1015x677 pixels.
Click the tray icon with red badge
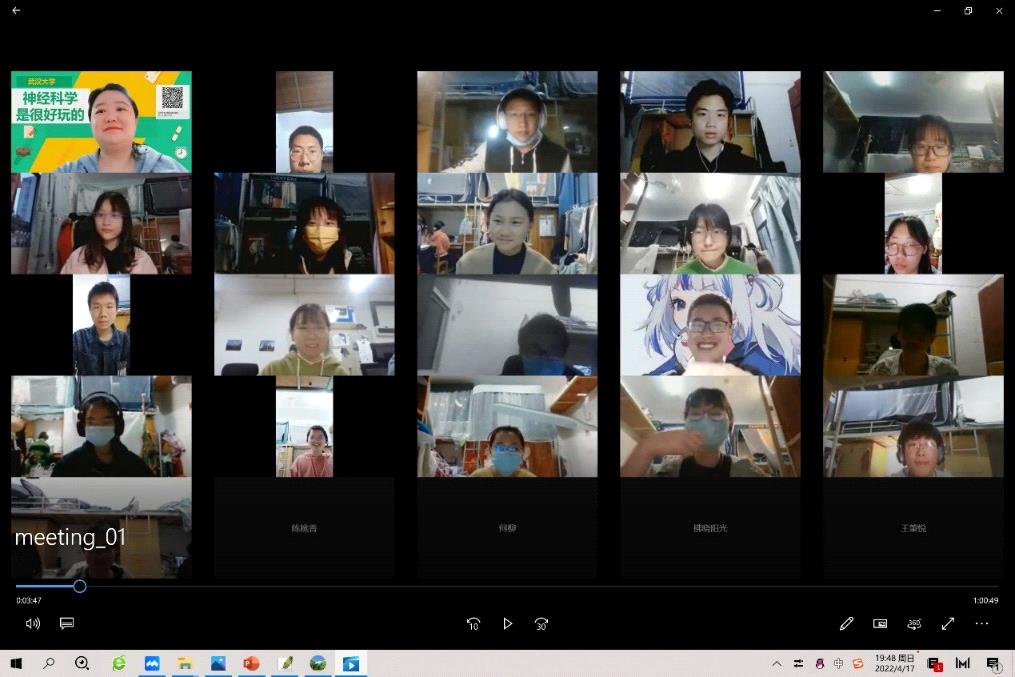(934, 663)
